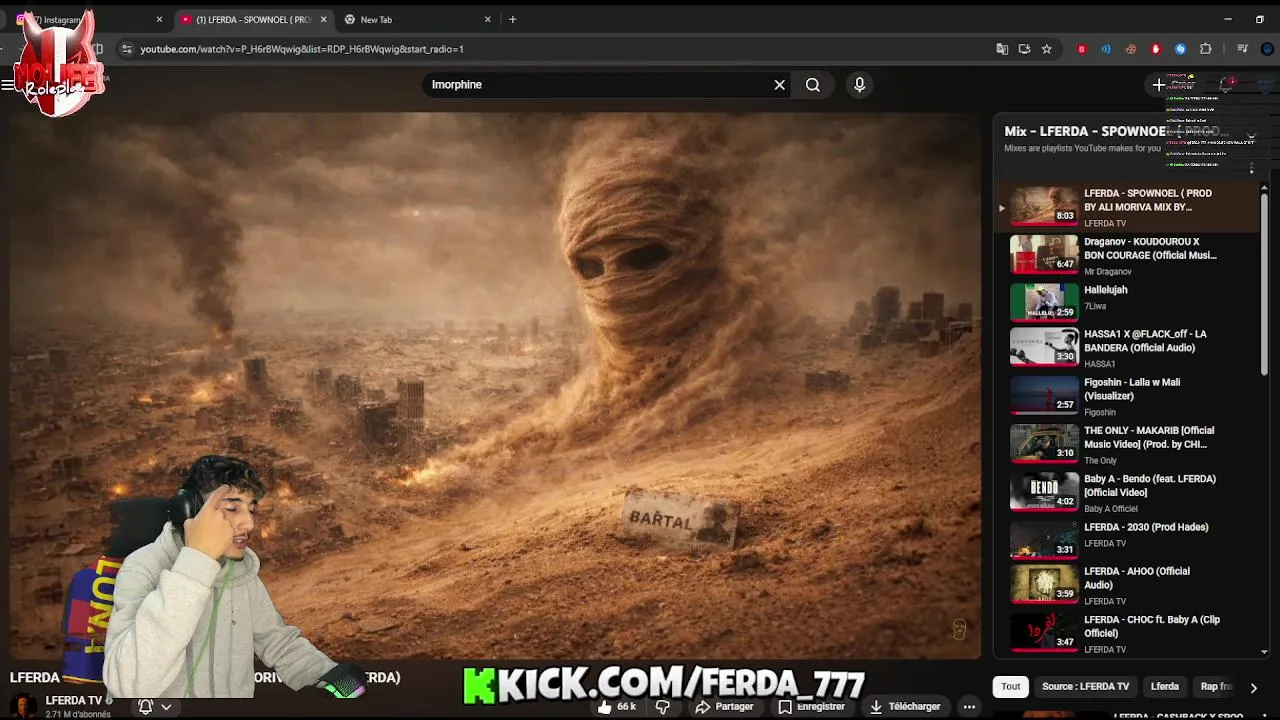Open the subscription bell notification dropdown
Screen dimensions: 1280x720
coord(155,706)
